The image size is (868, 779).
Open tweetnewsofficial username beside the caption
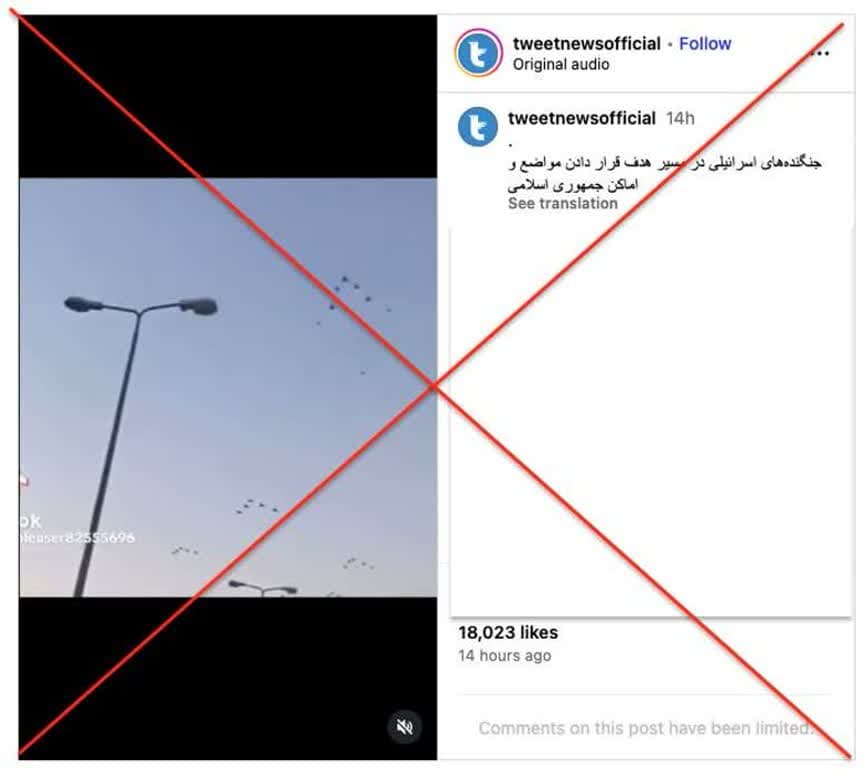point(582,118)
